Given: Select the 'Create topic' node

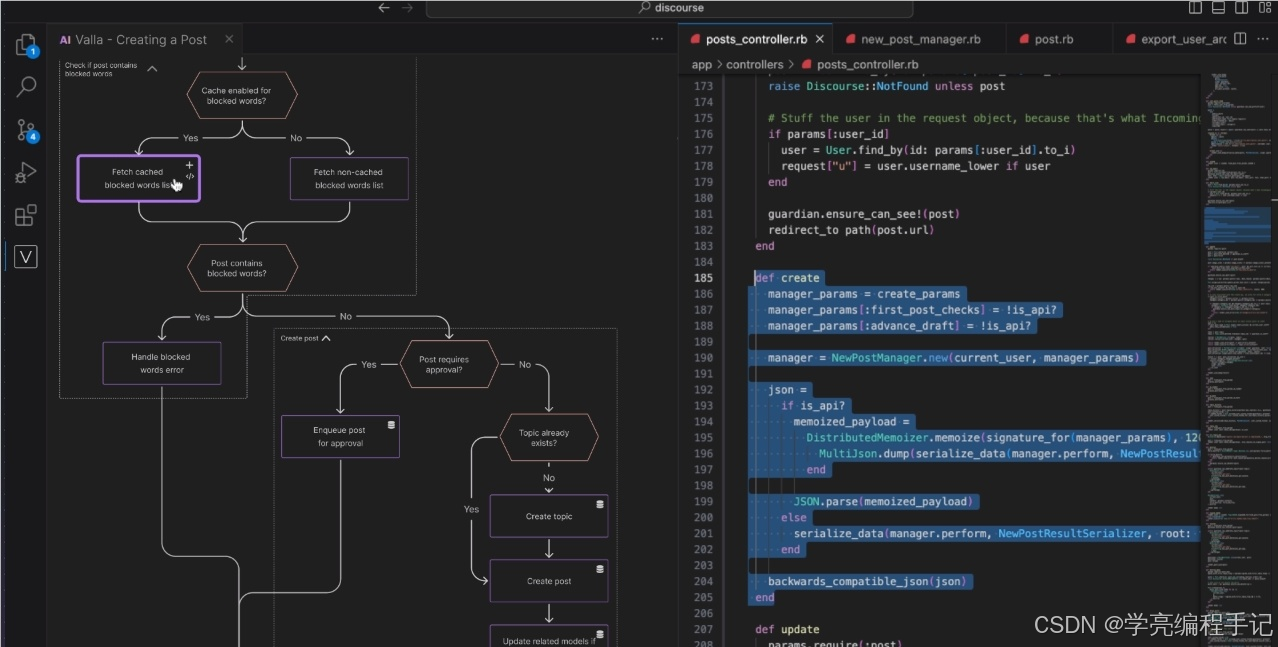Looking at the screenshot, I should point(549,516).
